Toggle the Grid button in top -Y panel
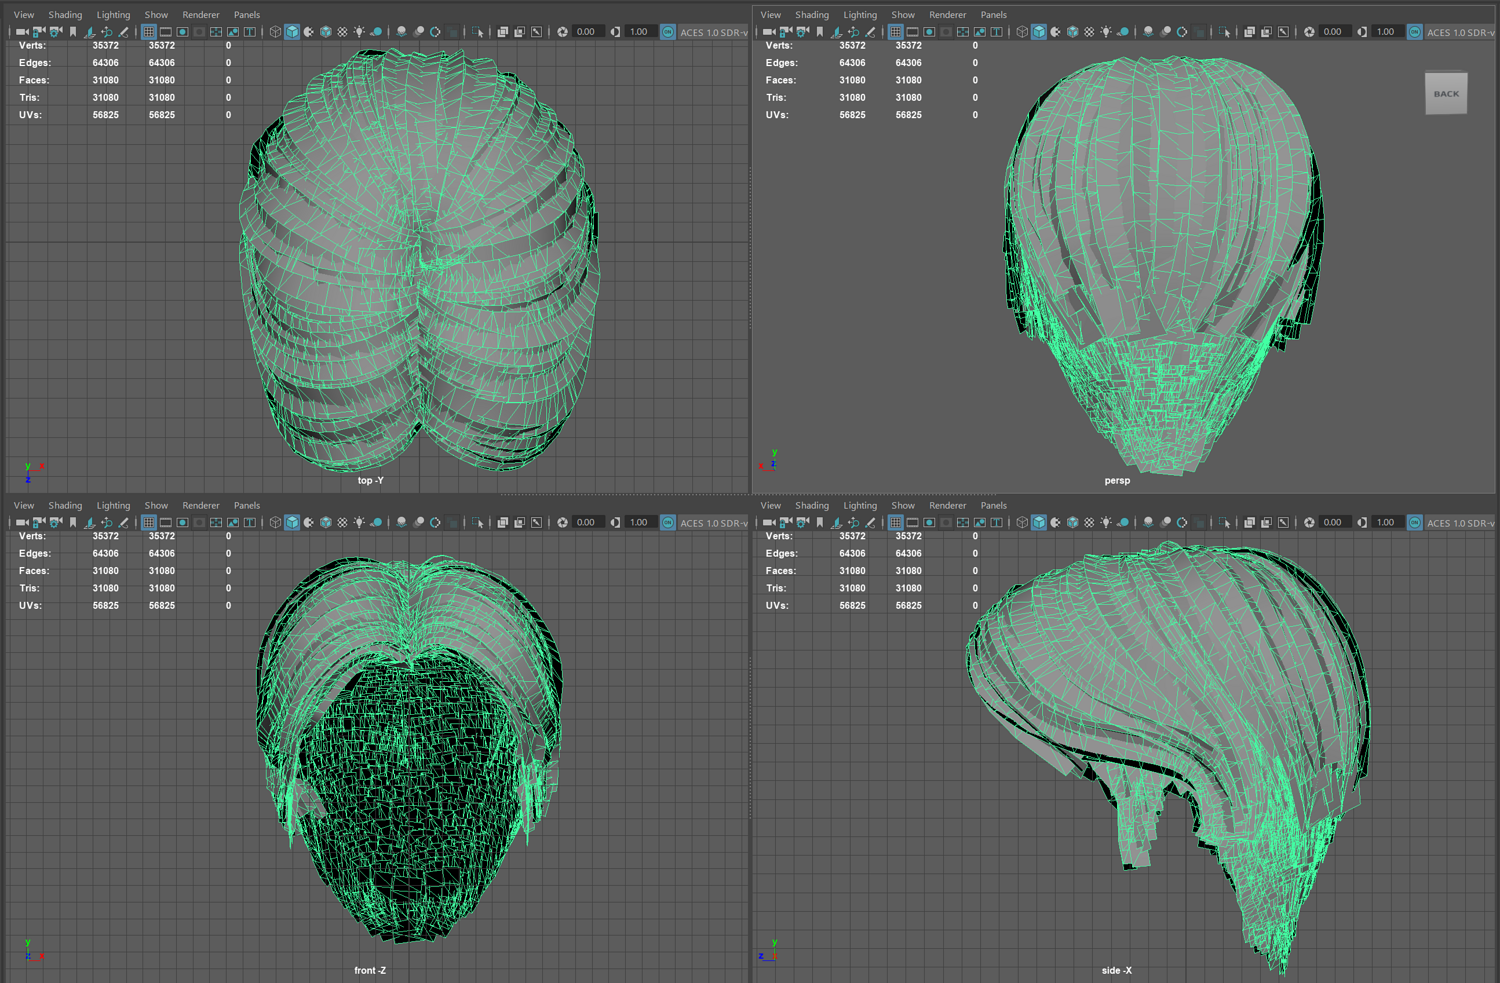Image resolution: width=1500 pixels, height=983 pixels. (149, 32)
